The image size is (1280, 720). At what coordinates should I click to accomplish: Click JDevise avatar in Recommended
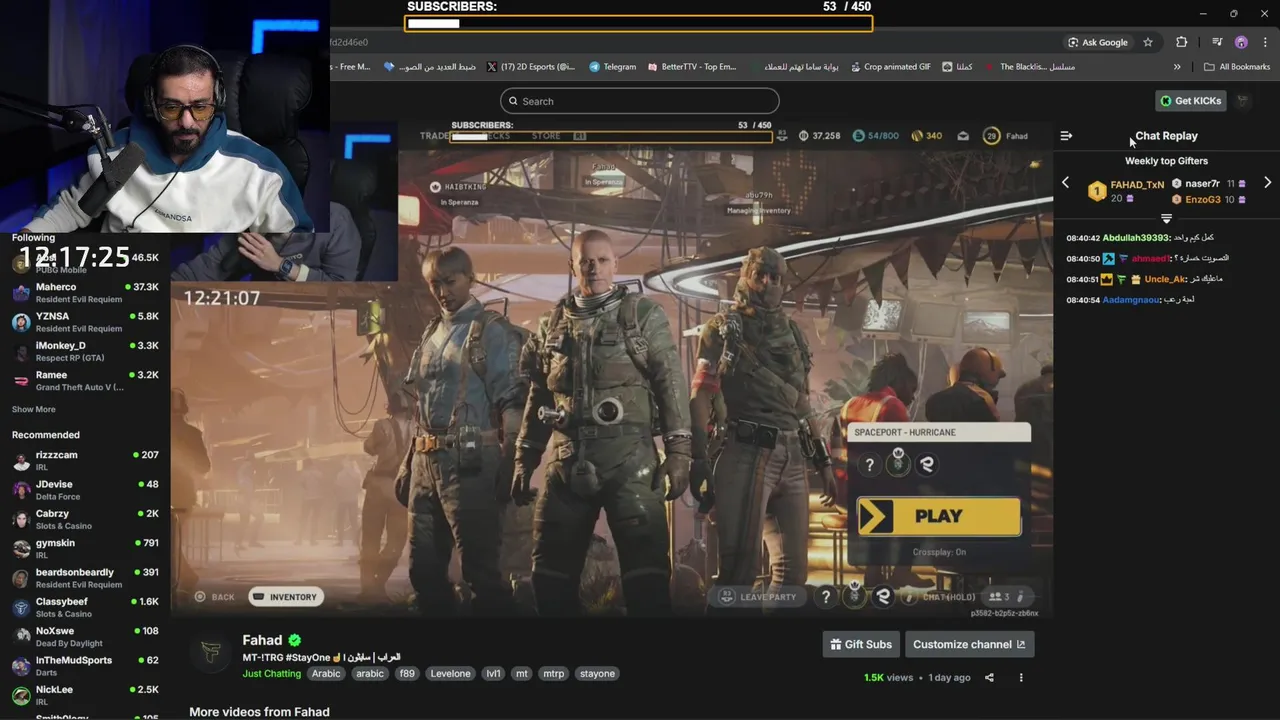[21, 489]
